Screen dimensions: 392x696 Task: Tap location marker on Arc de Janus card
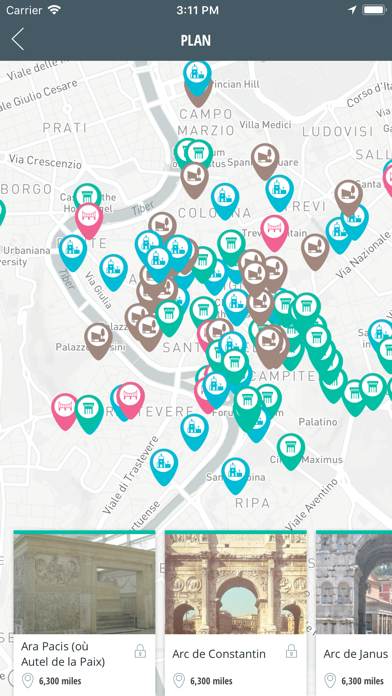(330, 680)
